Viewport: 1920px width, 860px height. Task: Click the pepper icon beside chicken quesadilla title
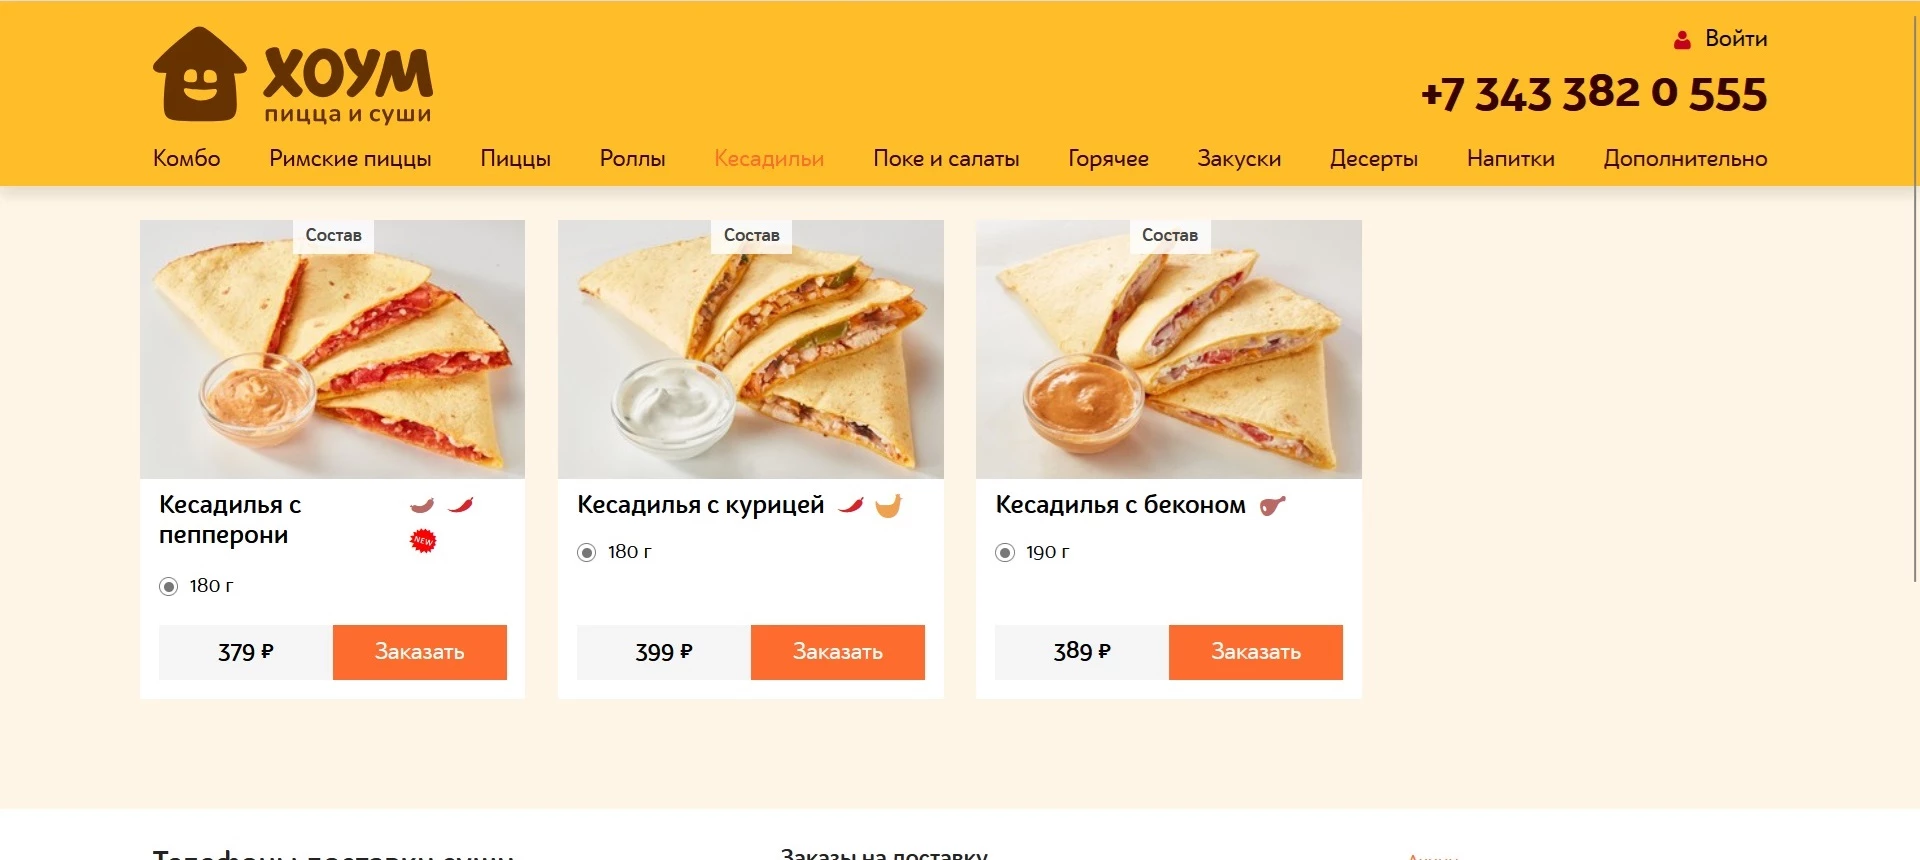pos(849,505)
